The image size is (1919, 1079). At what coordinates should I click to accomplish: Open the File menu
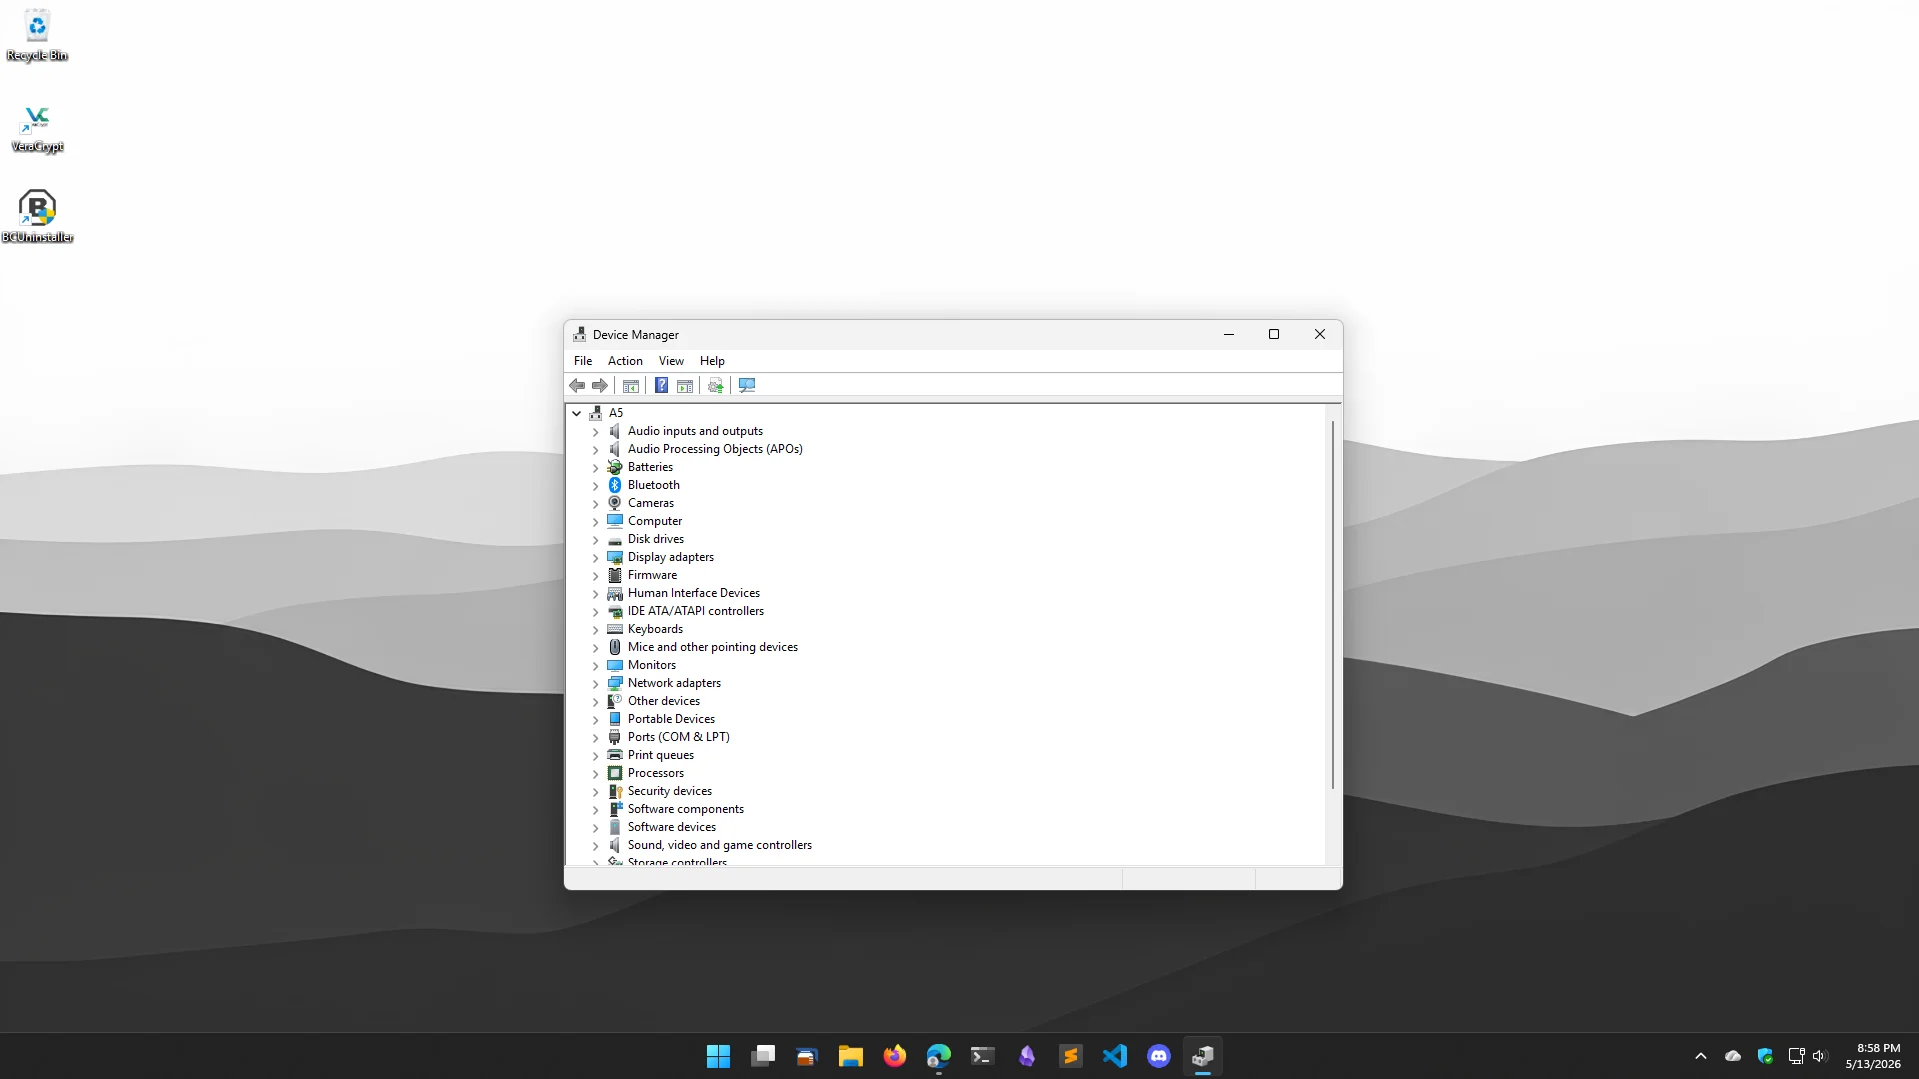tap(583, 361)
